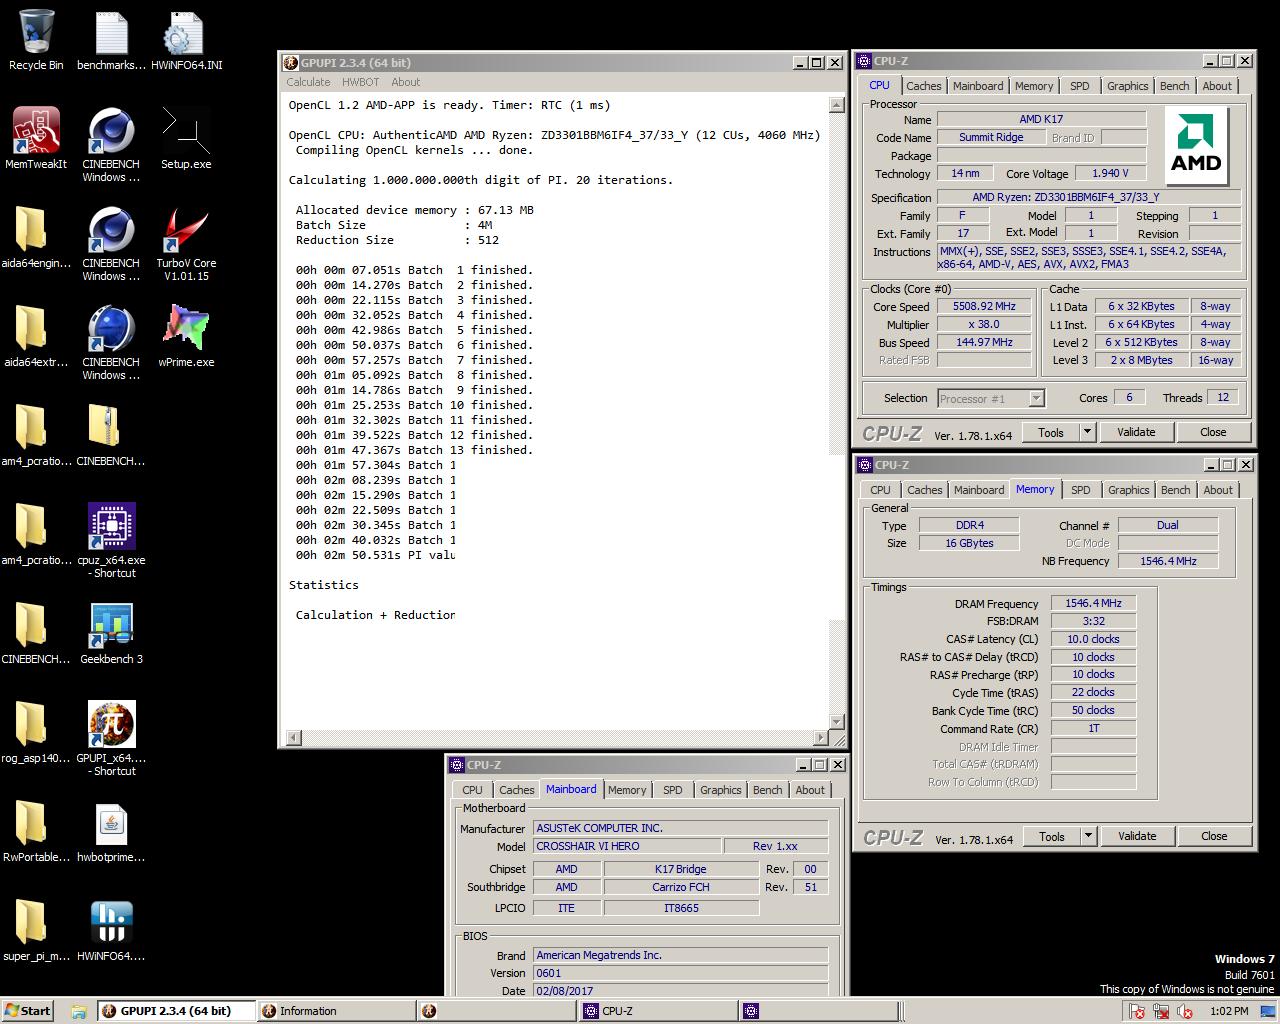
Task: Click Validate in the CPU-Z CPU window
Action: pyautogui.click(x=1136, y=432)
